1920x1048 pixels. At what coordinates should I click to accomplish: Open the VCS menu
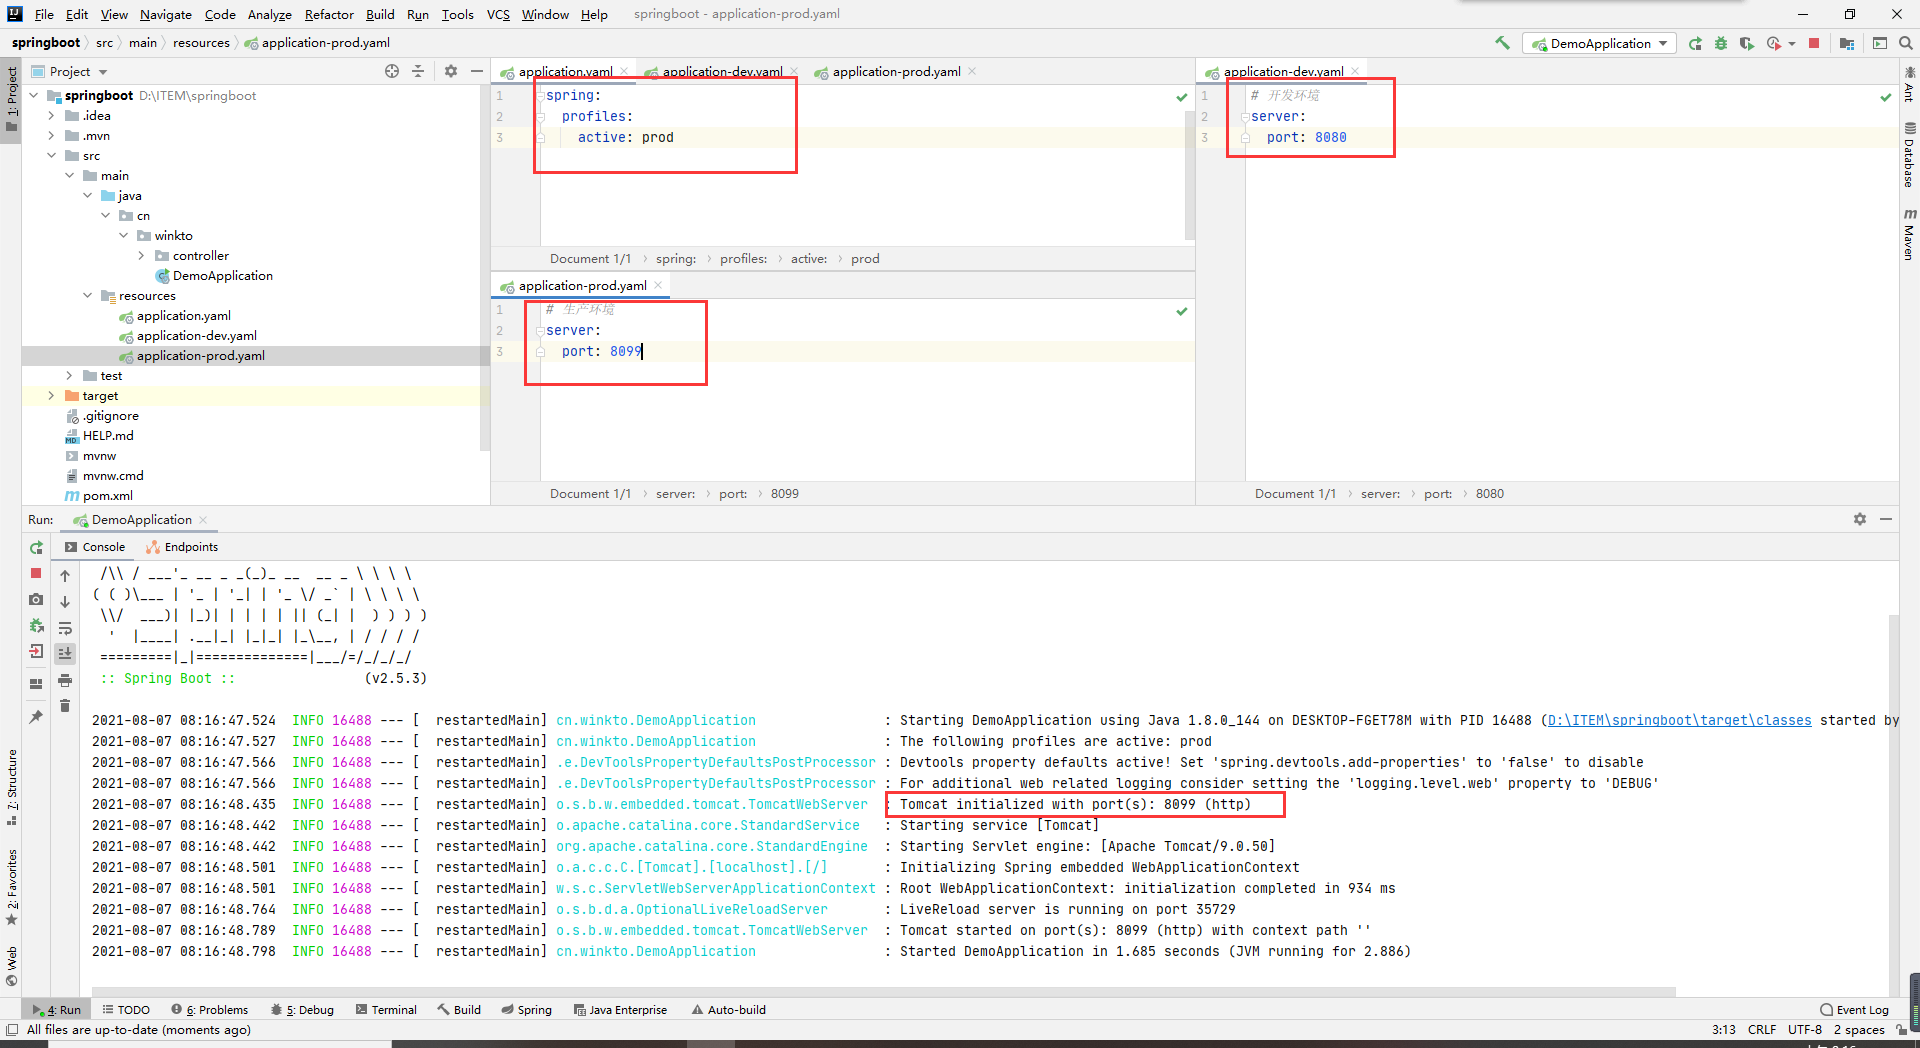coord(498,14)
